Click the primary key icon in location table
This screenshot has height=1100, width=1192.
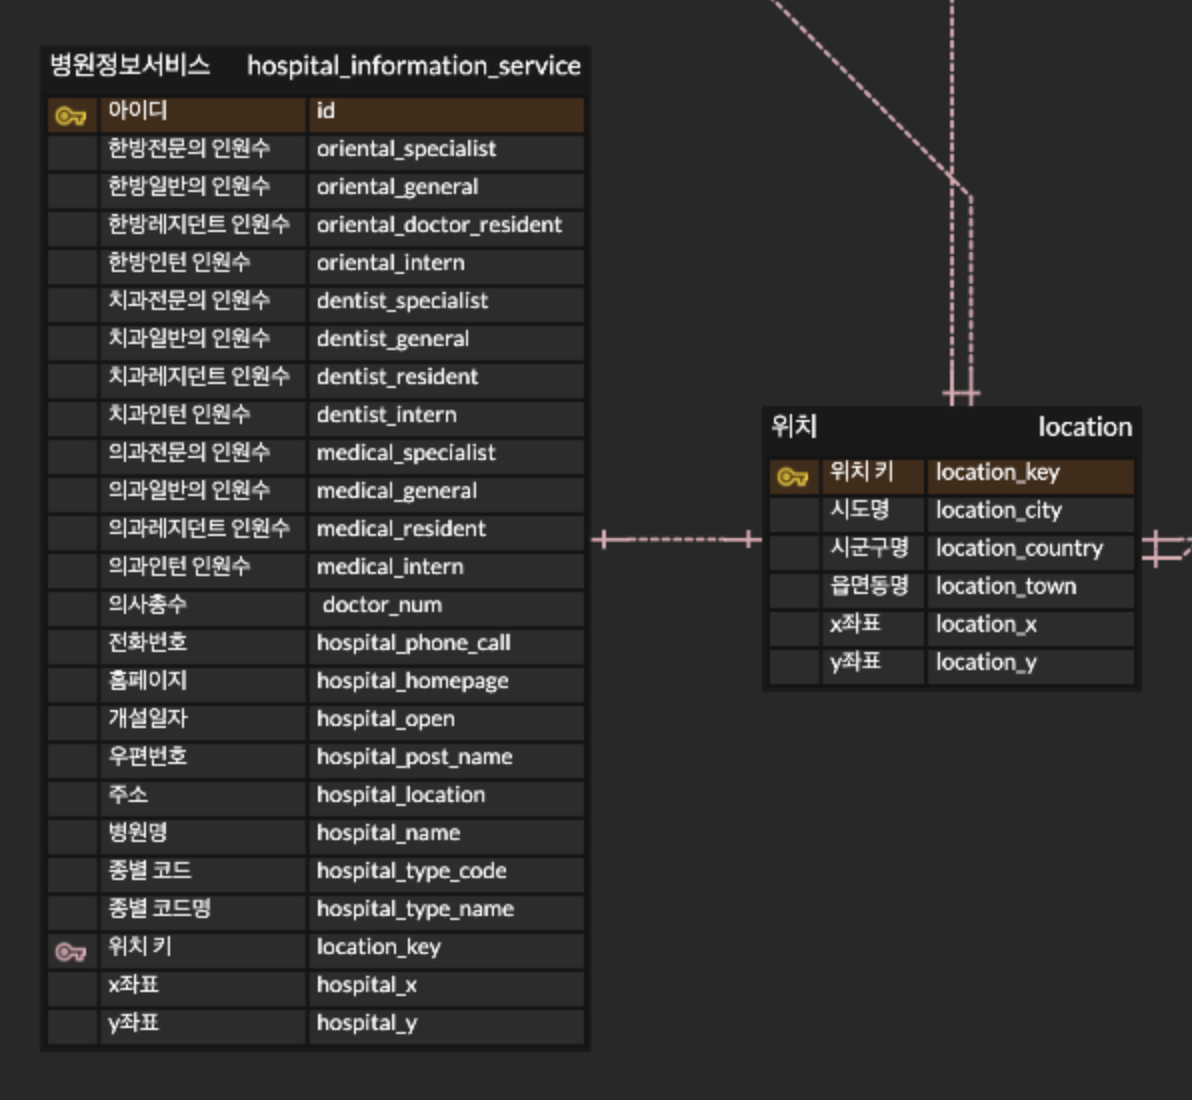pos(792,477)
